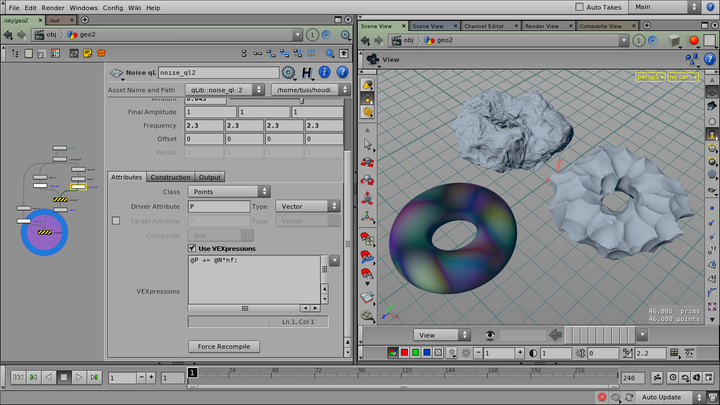Open the persp1 viewport menu
The width and height of the screenshot is (720, 405).
click(649, 76)
